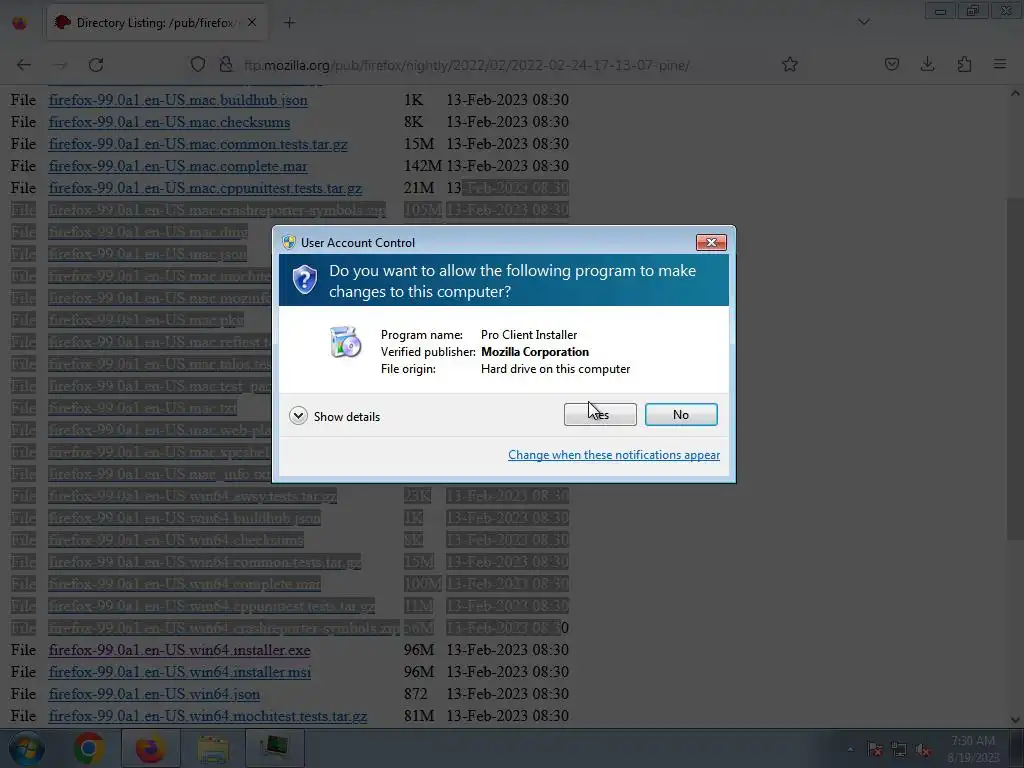
Task: Open Windows Start button
Action: 26,748
